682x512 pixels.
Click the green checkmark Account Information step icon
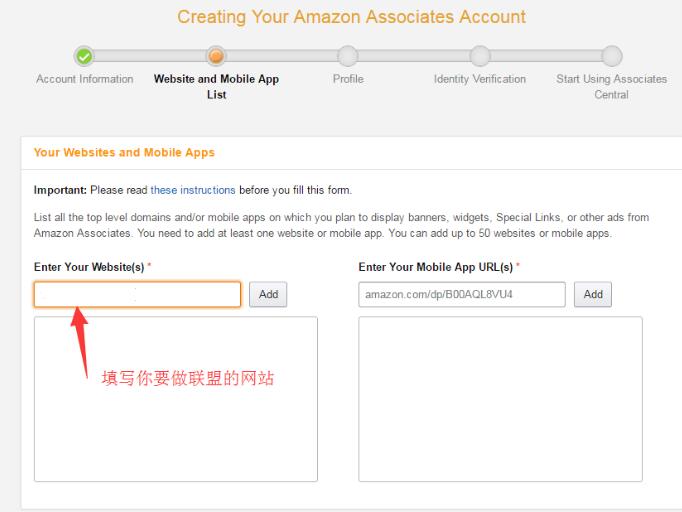click(x=85, y=56)
